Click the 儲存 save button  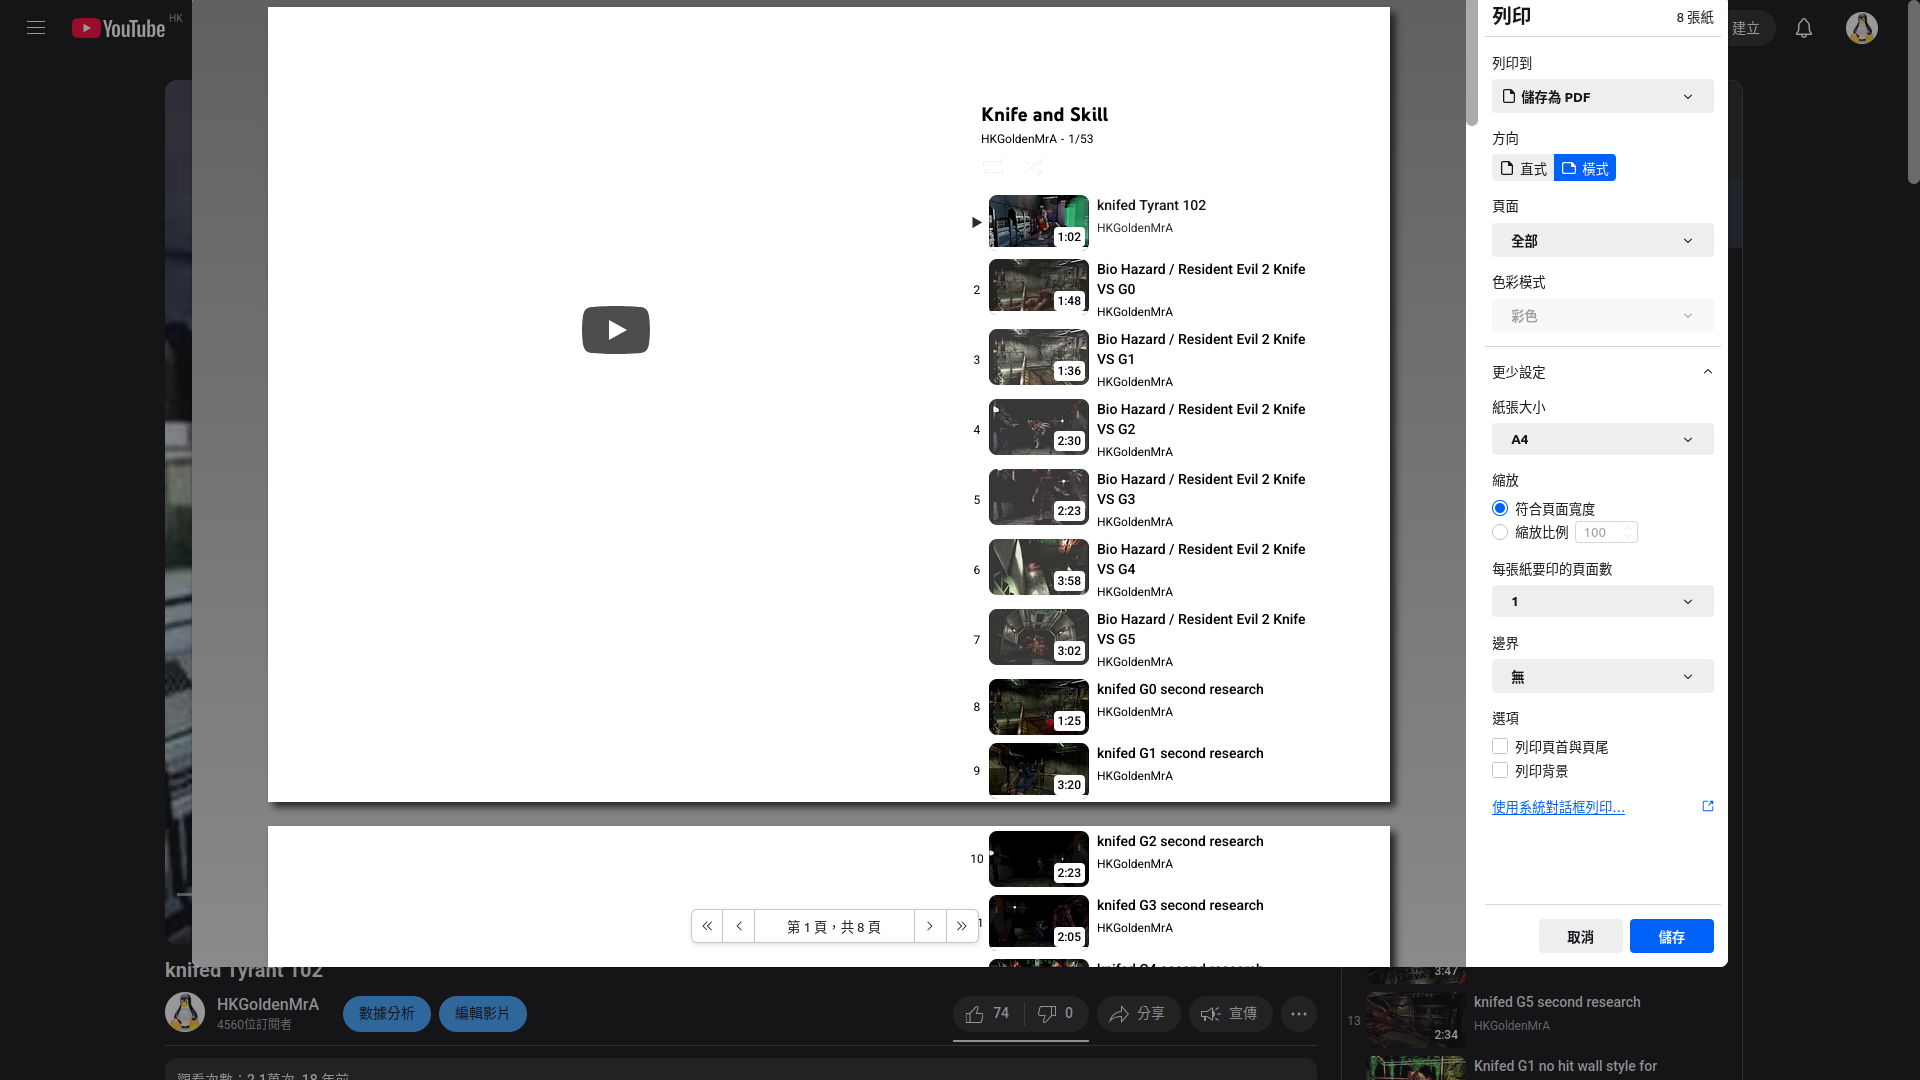(x=1672, y=936)
